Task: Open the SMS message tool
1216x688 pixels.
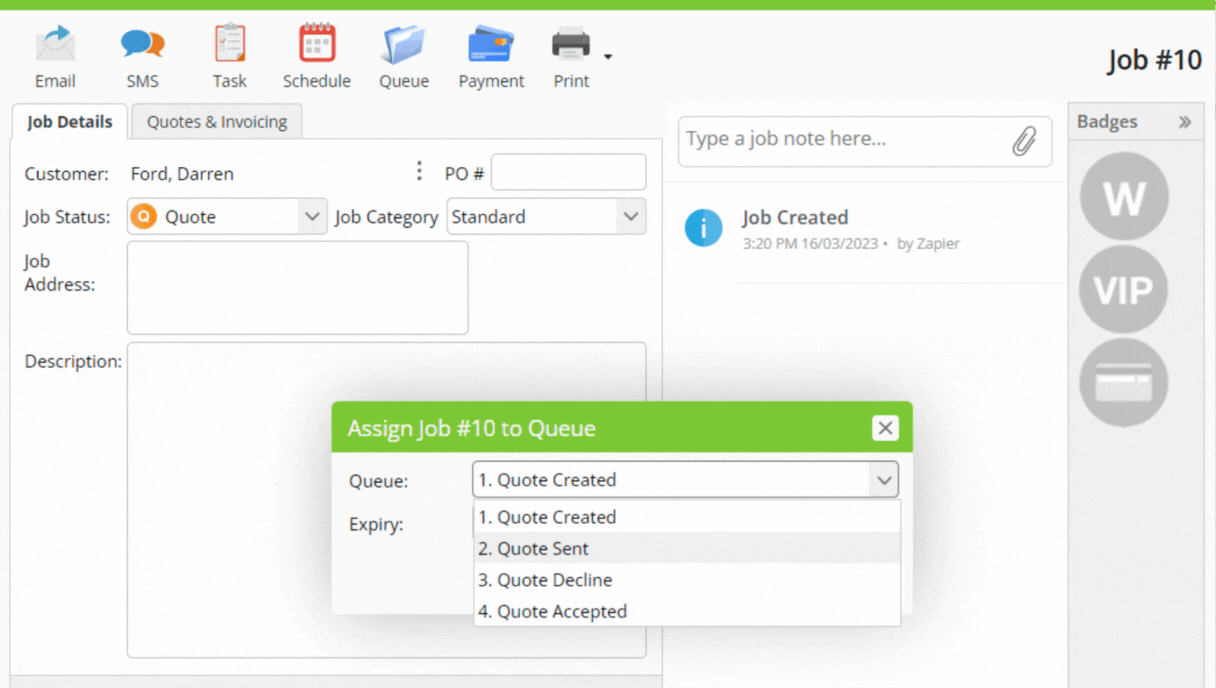Action: click(142, 45)
